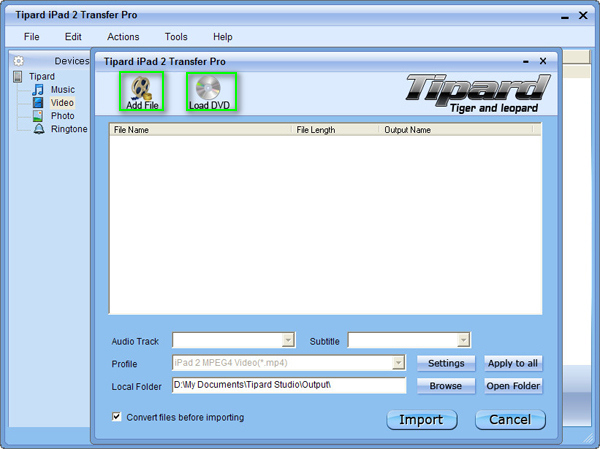Screen dimensions: 600x449
Task: Open the Music category label
Action: point(63,90)
